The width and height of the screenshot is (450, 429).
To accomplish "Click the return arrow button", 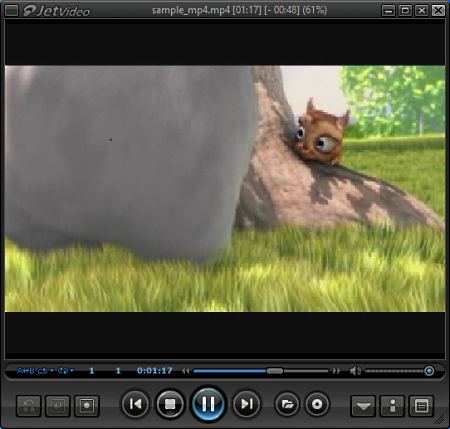I will tap(58, 406).
